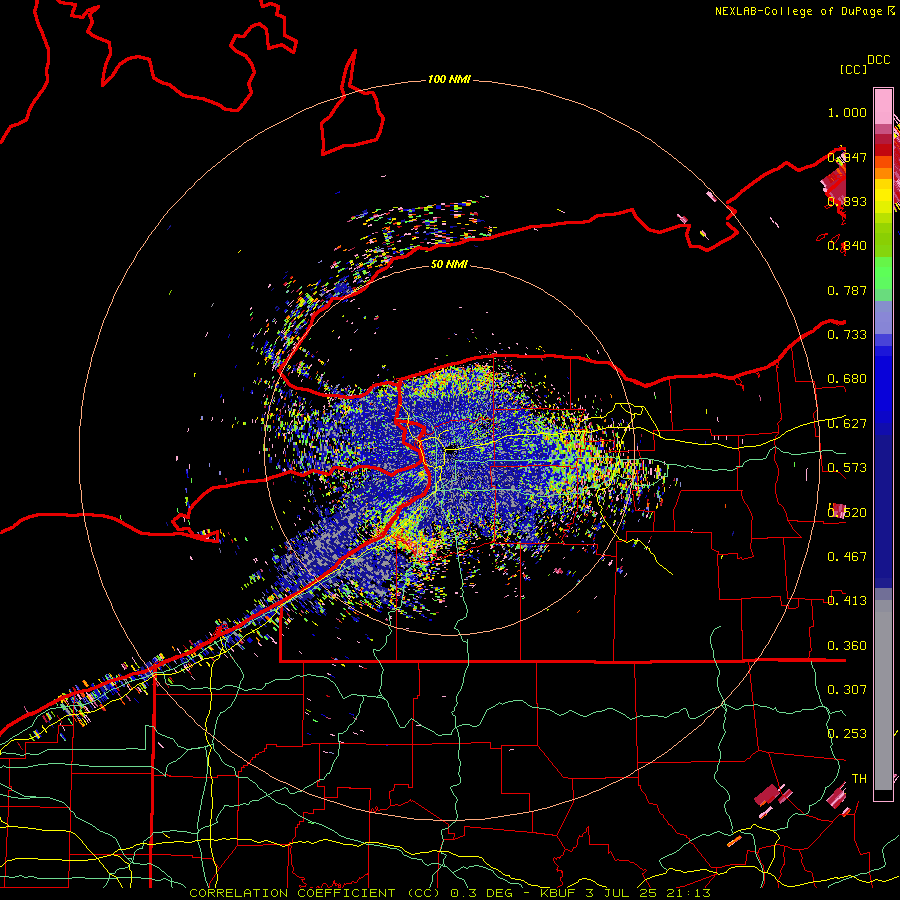This screenshot has height=900, width=900.
Task: Pick the yellow segment of the color bar
Action: [x=883, y=196]
